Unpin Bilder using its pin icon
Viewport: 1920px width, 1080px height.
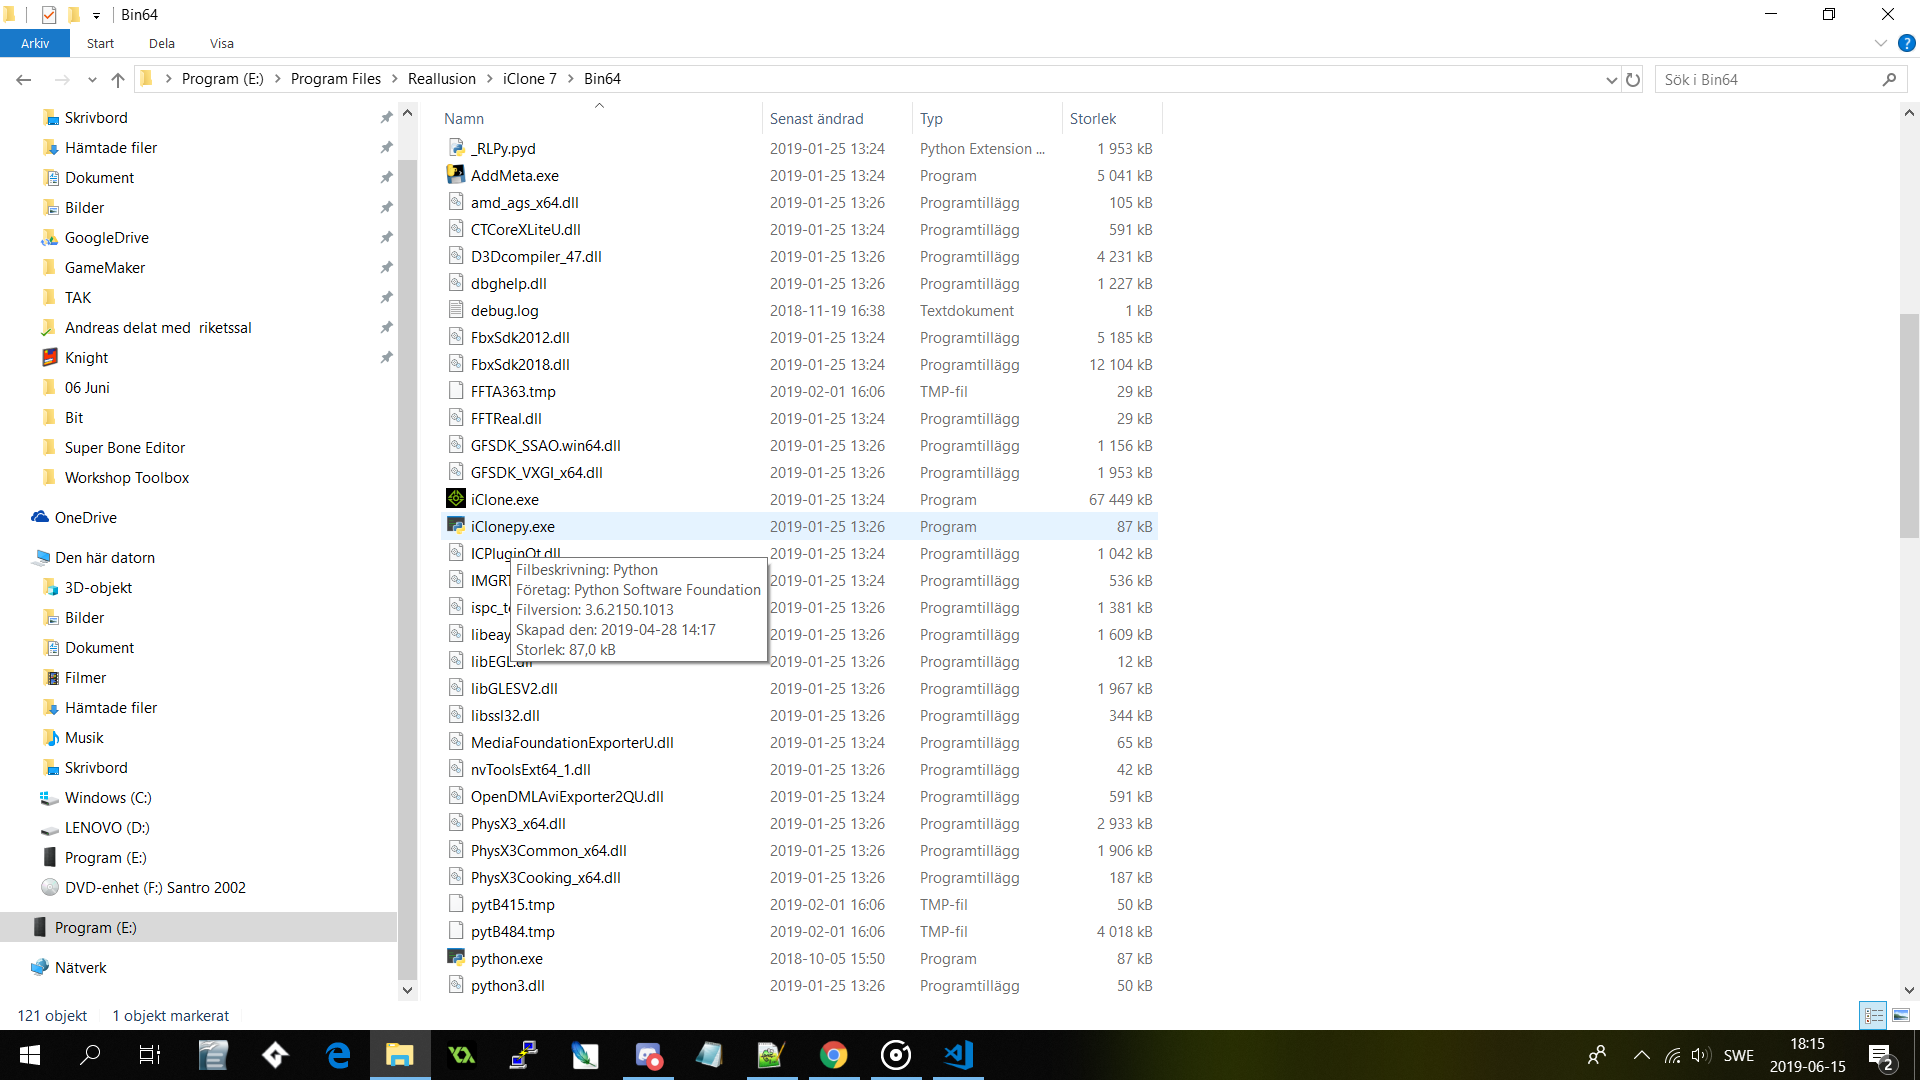point(386,207)
